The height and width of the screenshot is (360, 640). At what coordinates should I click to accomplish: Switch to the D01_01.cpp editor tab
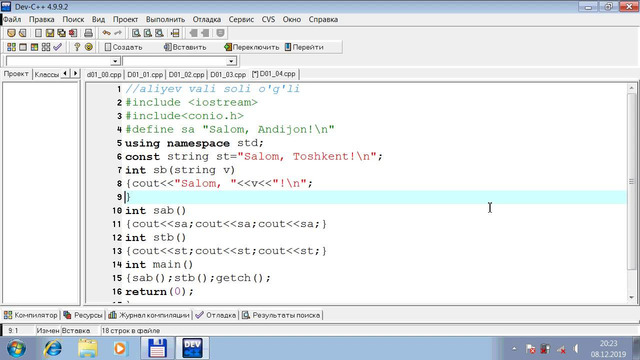pyautogui.click(x=145, y=75)
